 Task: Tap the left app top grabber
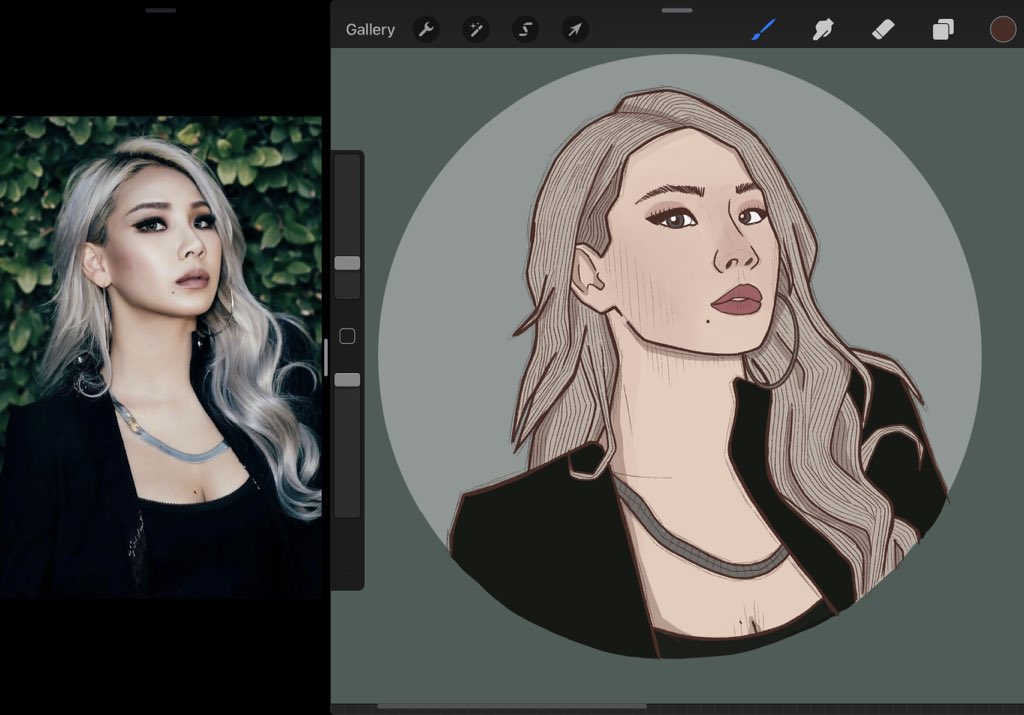pos(161,10)
